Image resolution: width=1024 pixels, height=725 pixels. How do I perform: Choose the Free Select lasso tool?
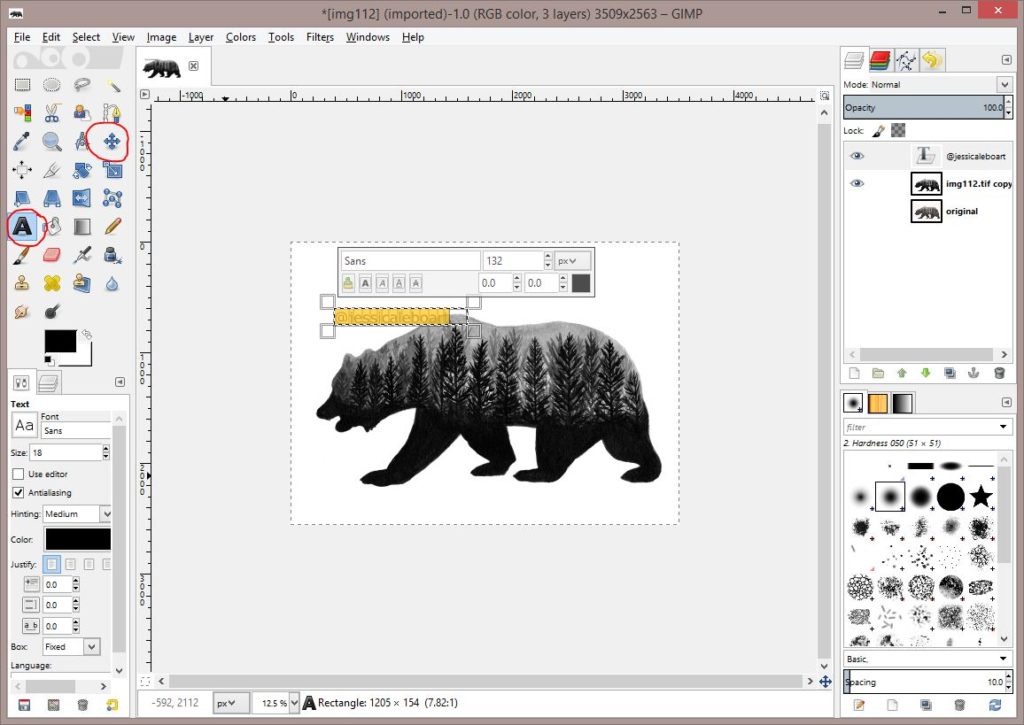pyautogui.click(x=82, y=85)
